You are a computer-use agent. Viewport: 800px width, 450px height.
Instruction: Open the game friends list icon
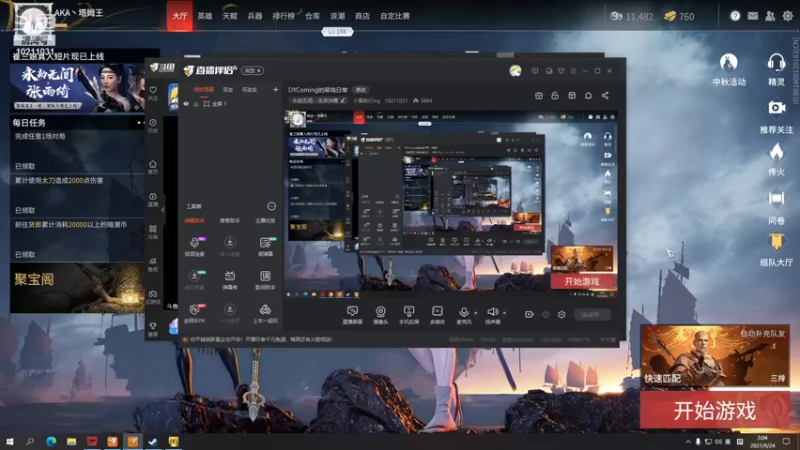click(770, 16)
